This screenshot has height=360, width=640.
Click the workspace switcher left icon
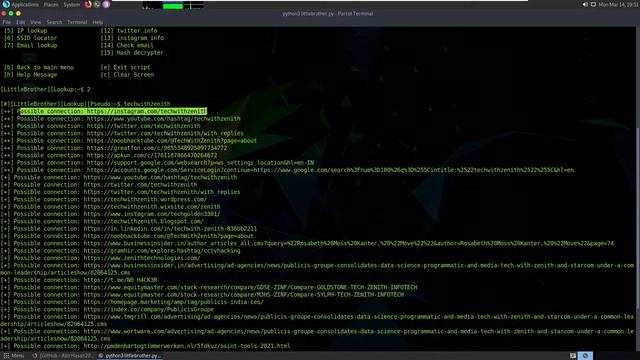(573, 356)
